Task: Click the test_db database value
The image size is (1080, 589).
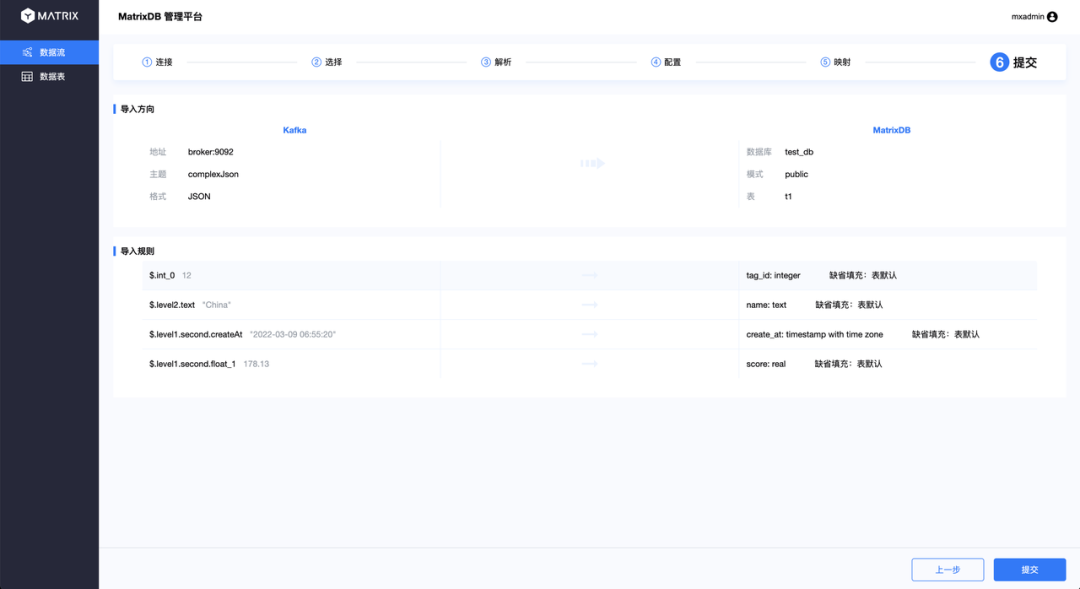Action: [x=799, y=152]
